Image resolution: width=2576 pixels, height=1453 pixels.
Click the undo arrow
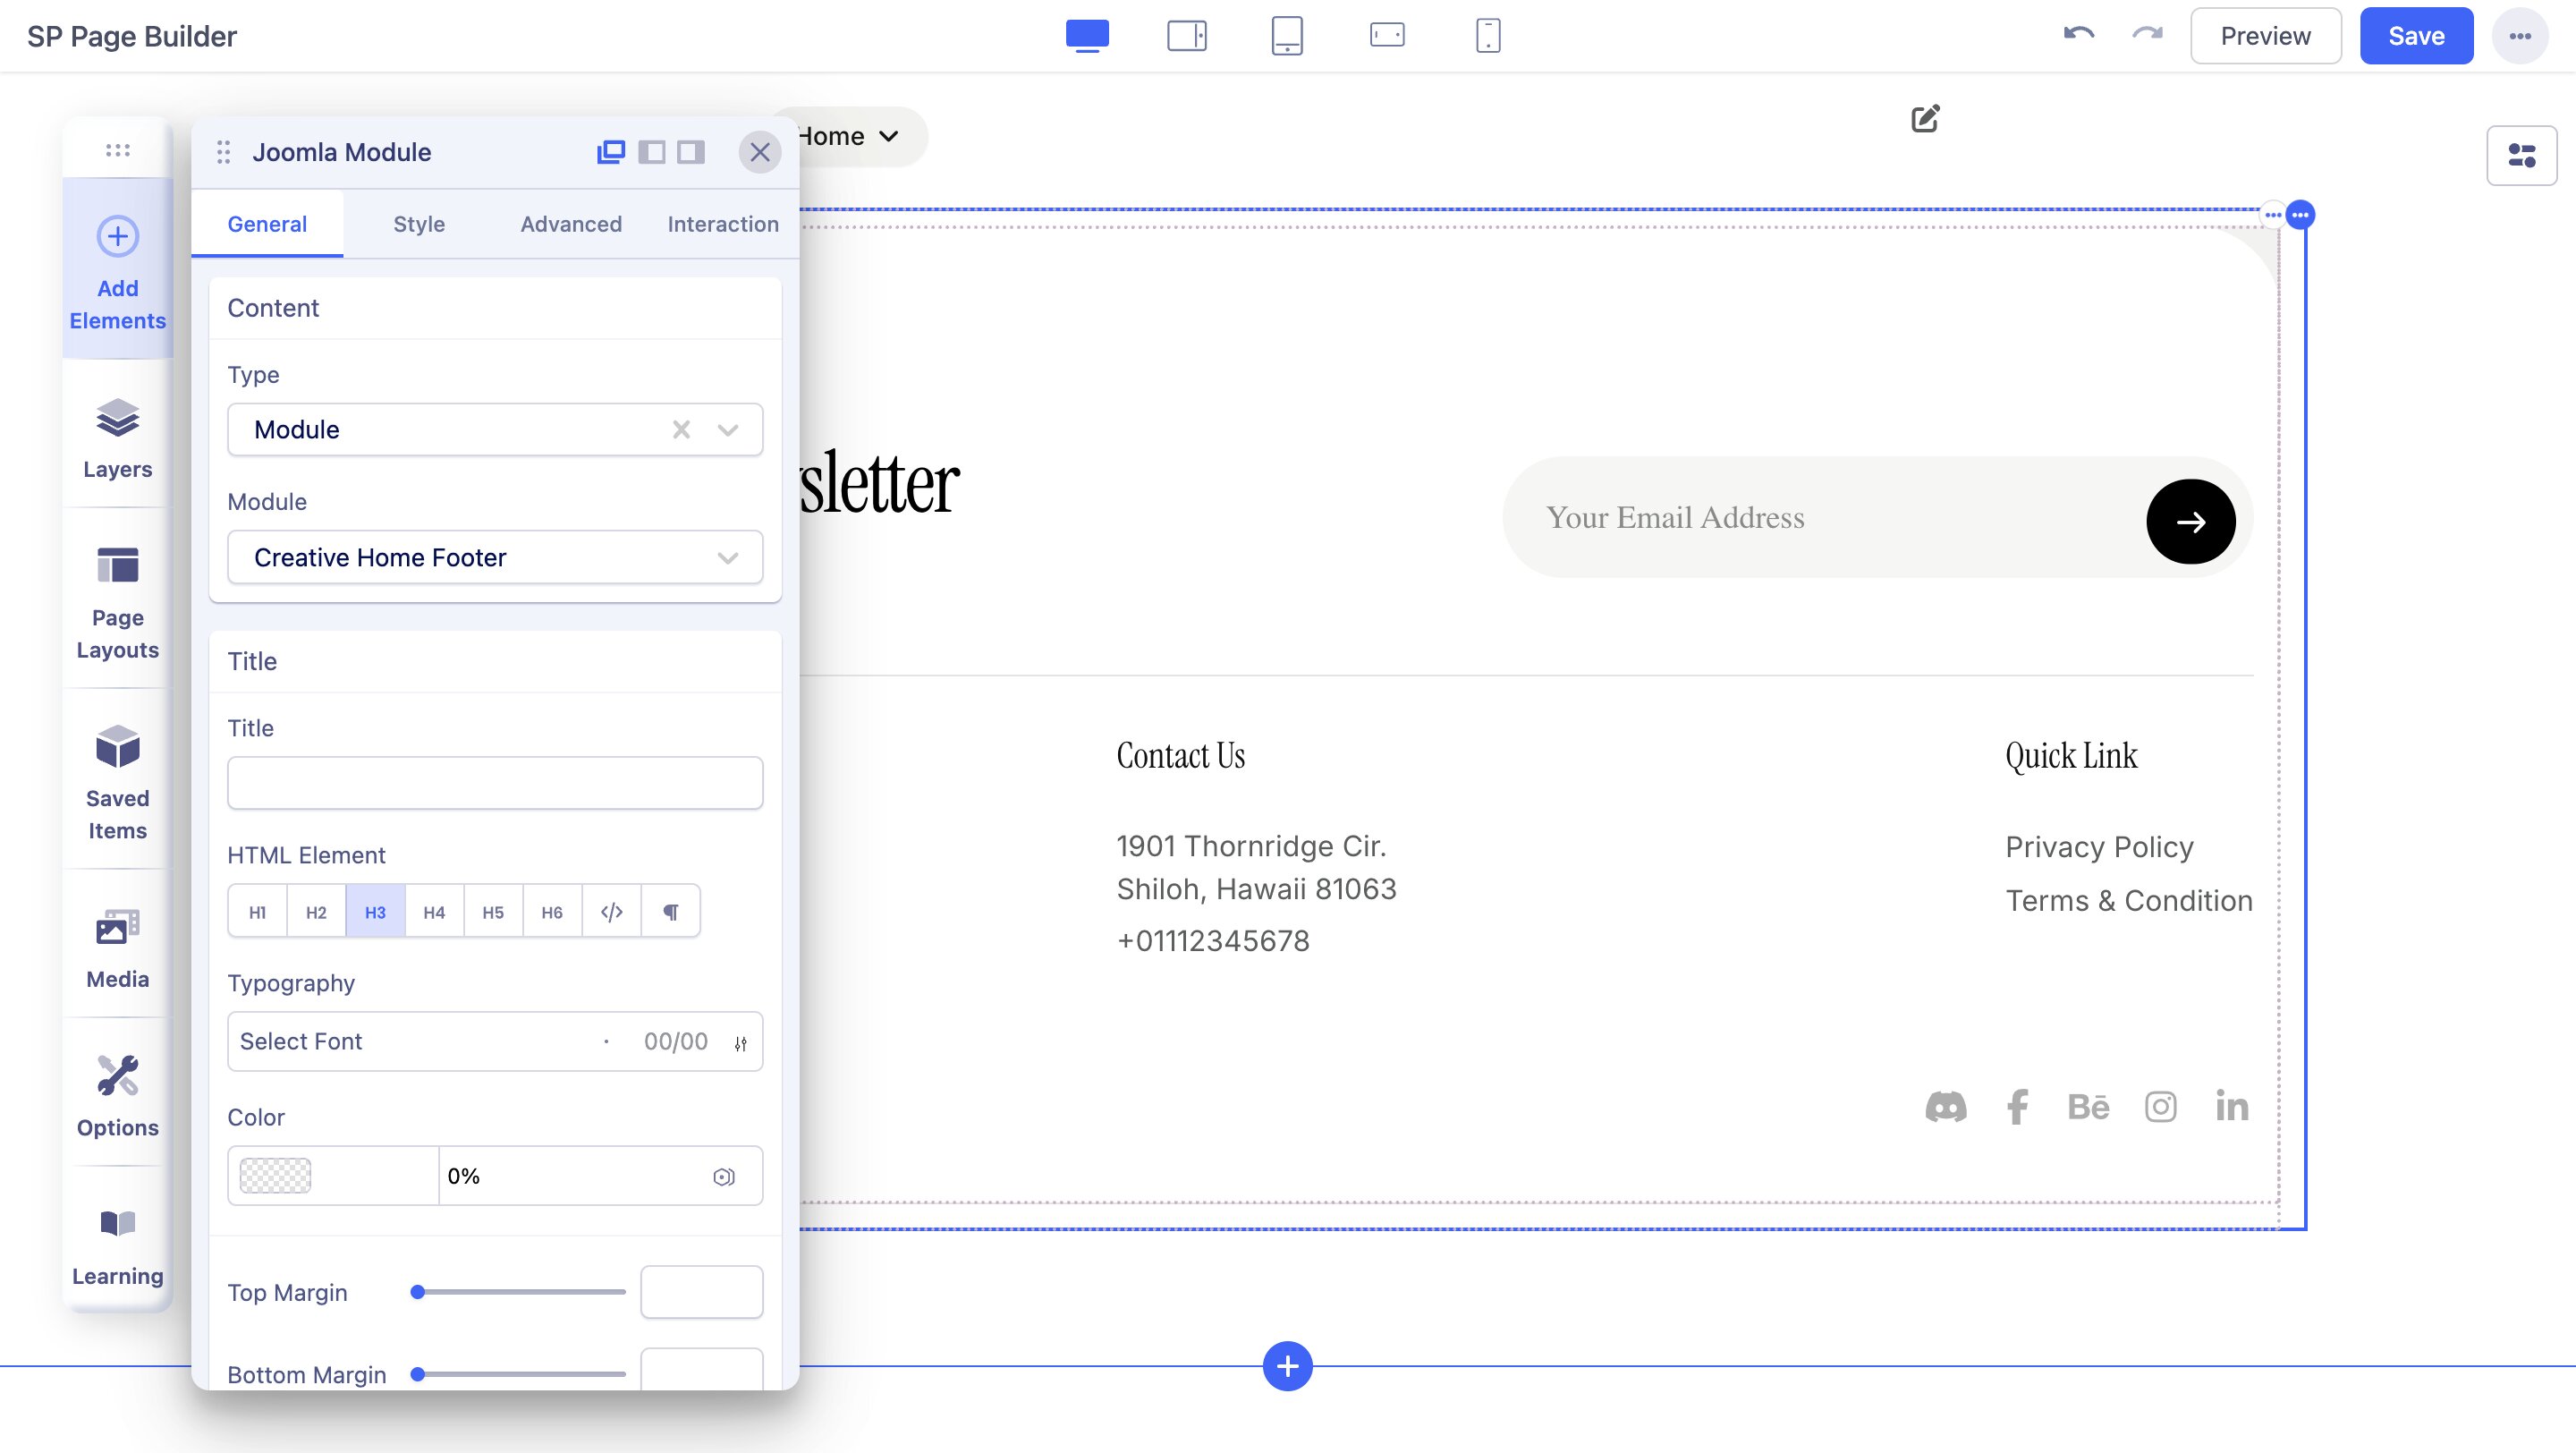pos(2078,35)
